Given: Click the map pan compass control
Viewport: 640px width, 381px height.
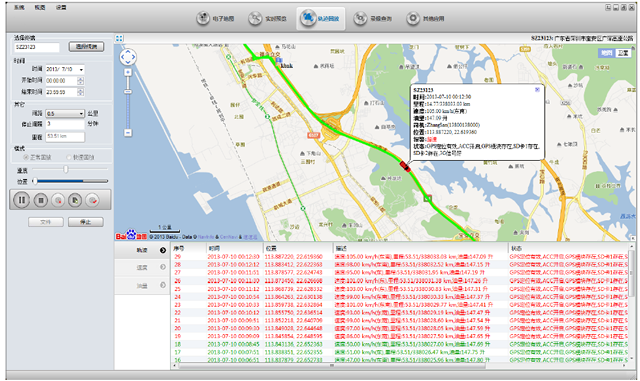Looking at the screenshot, I should pyautogui.click(x=128, y=57).
